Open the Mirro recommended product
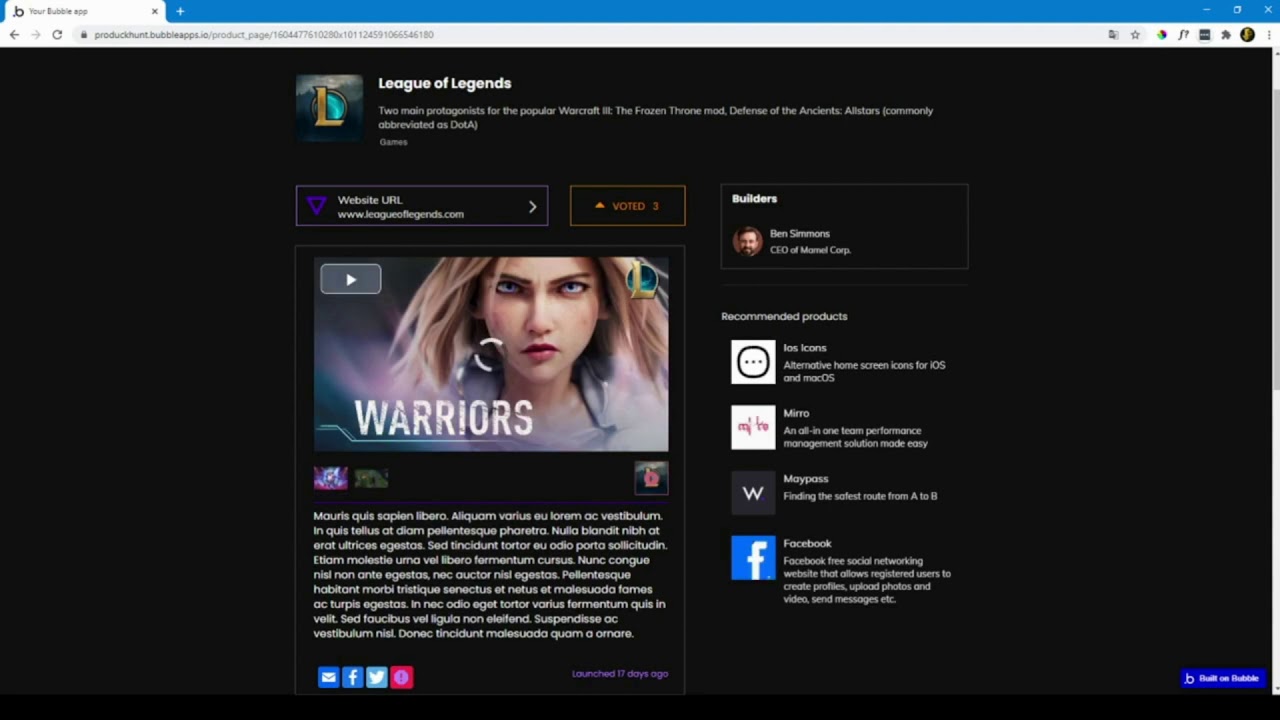The image size is (1280, 720). click(x=796, y=413)
